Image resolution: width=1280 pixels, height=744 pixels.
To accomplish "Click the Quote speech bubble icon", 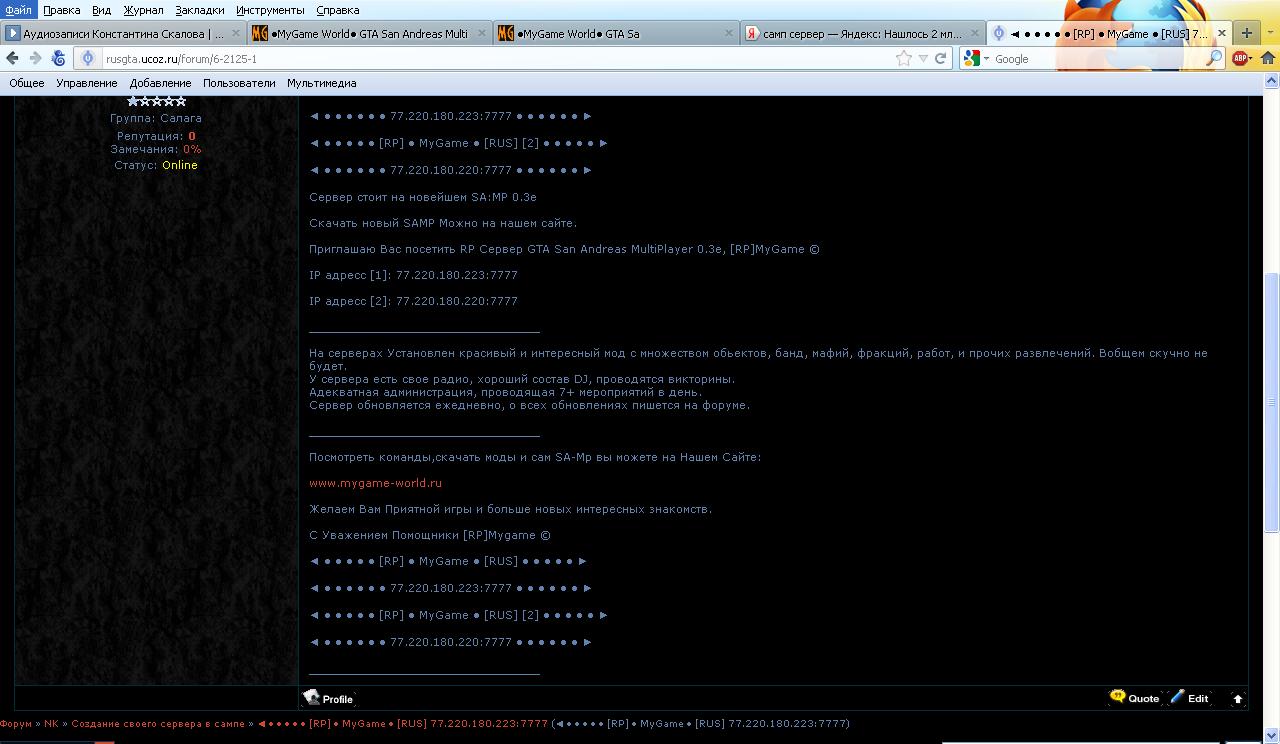I will click(x=1118, y=696).
